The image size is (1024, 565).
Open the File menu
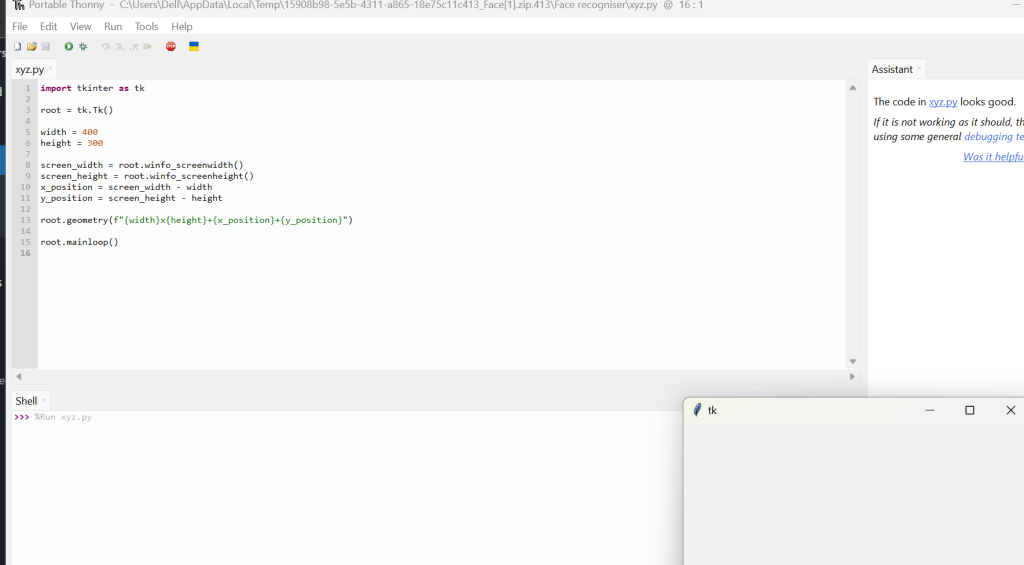point(20,27)
